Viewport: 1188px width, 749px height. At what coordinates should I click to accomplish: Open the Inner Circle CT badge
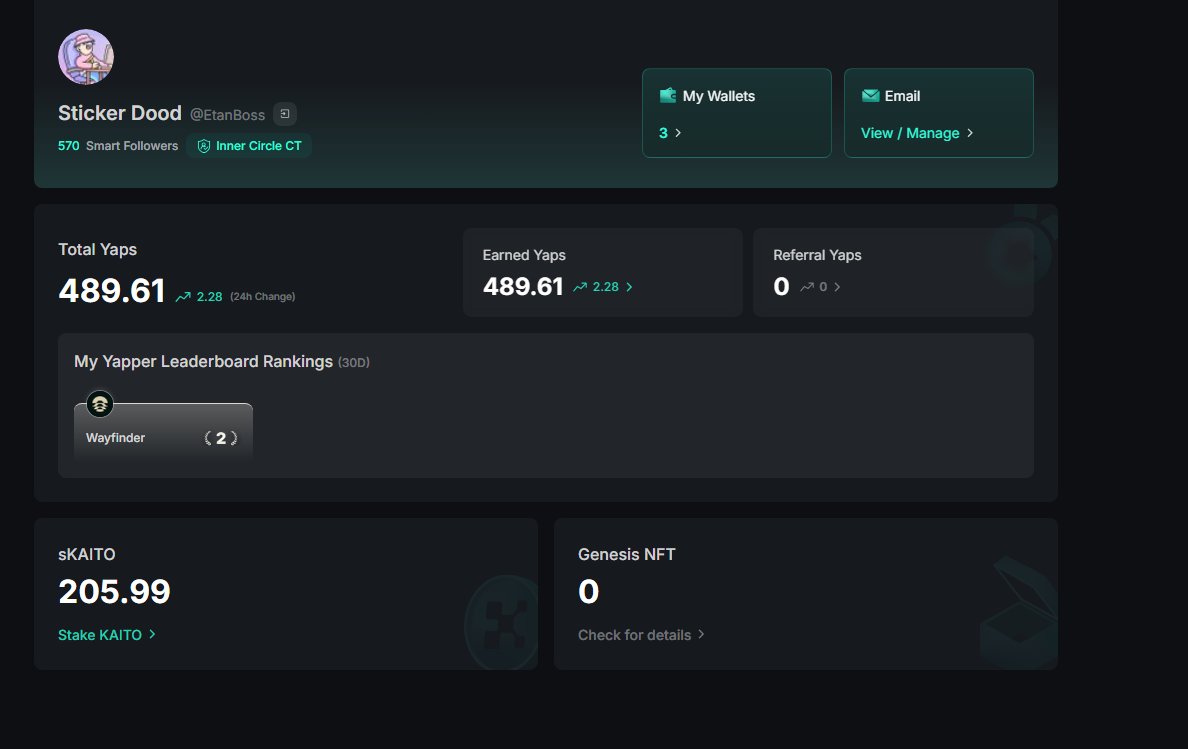(x=249, y=146)
